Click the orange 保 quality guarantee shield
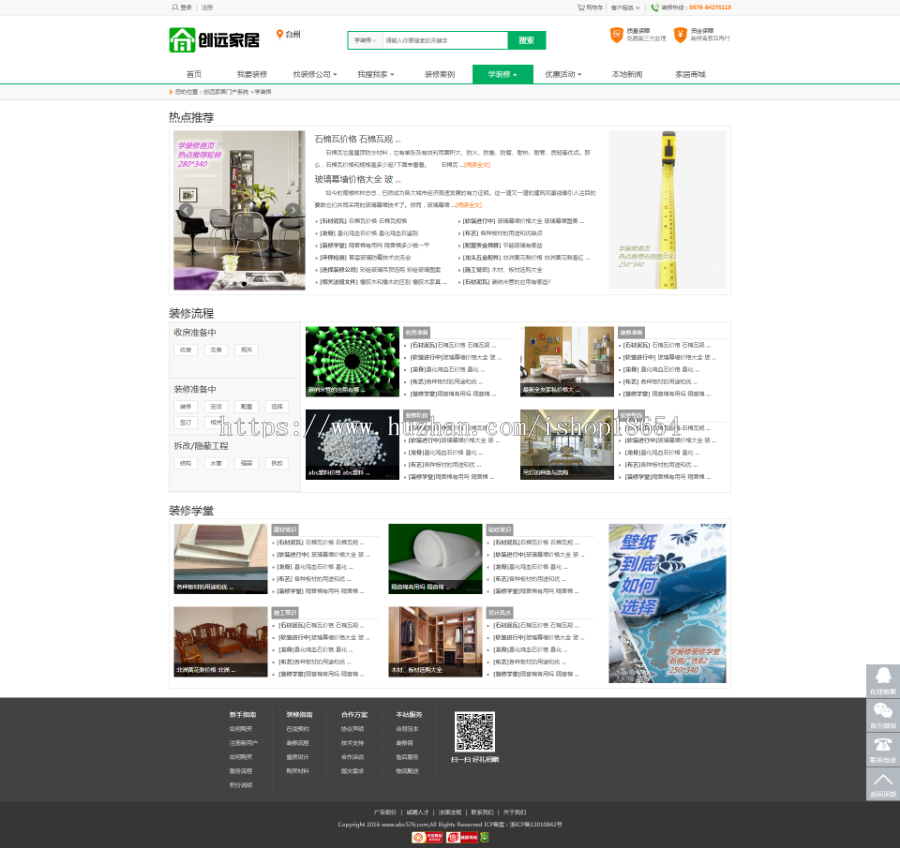 (x=616, y=35)
